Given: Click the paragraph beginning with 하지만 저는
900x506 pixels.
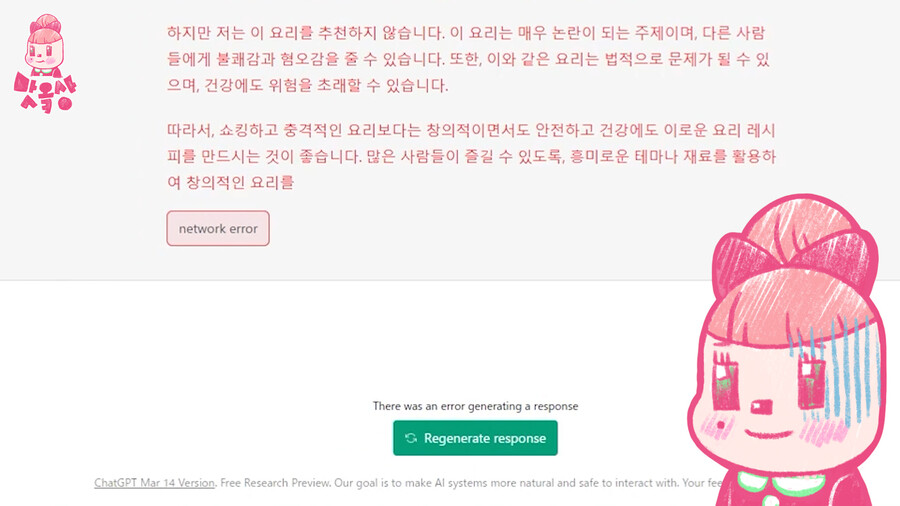Looking at the screenshot, I should click(468, 59).
